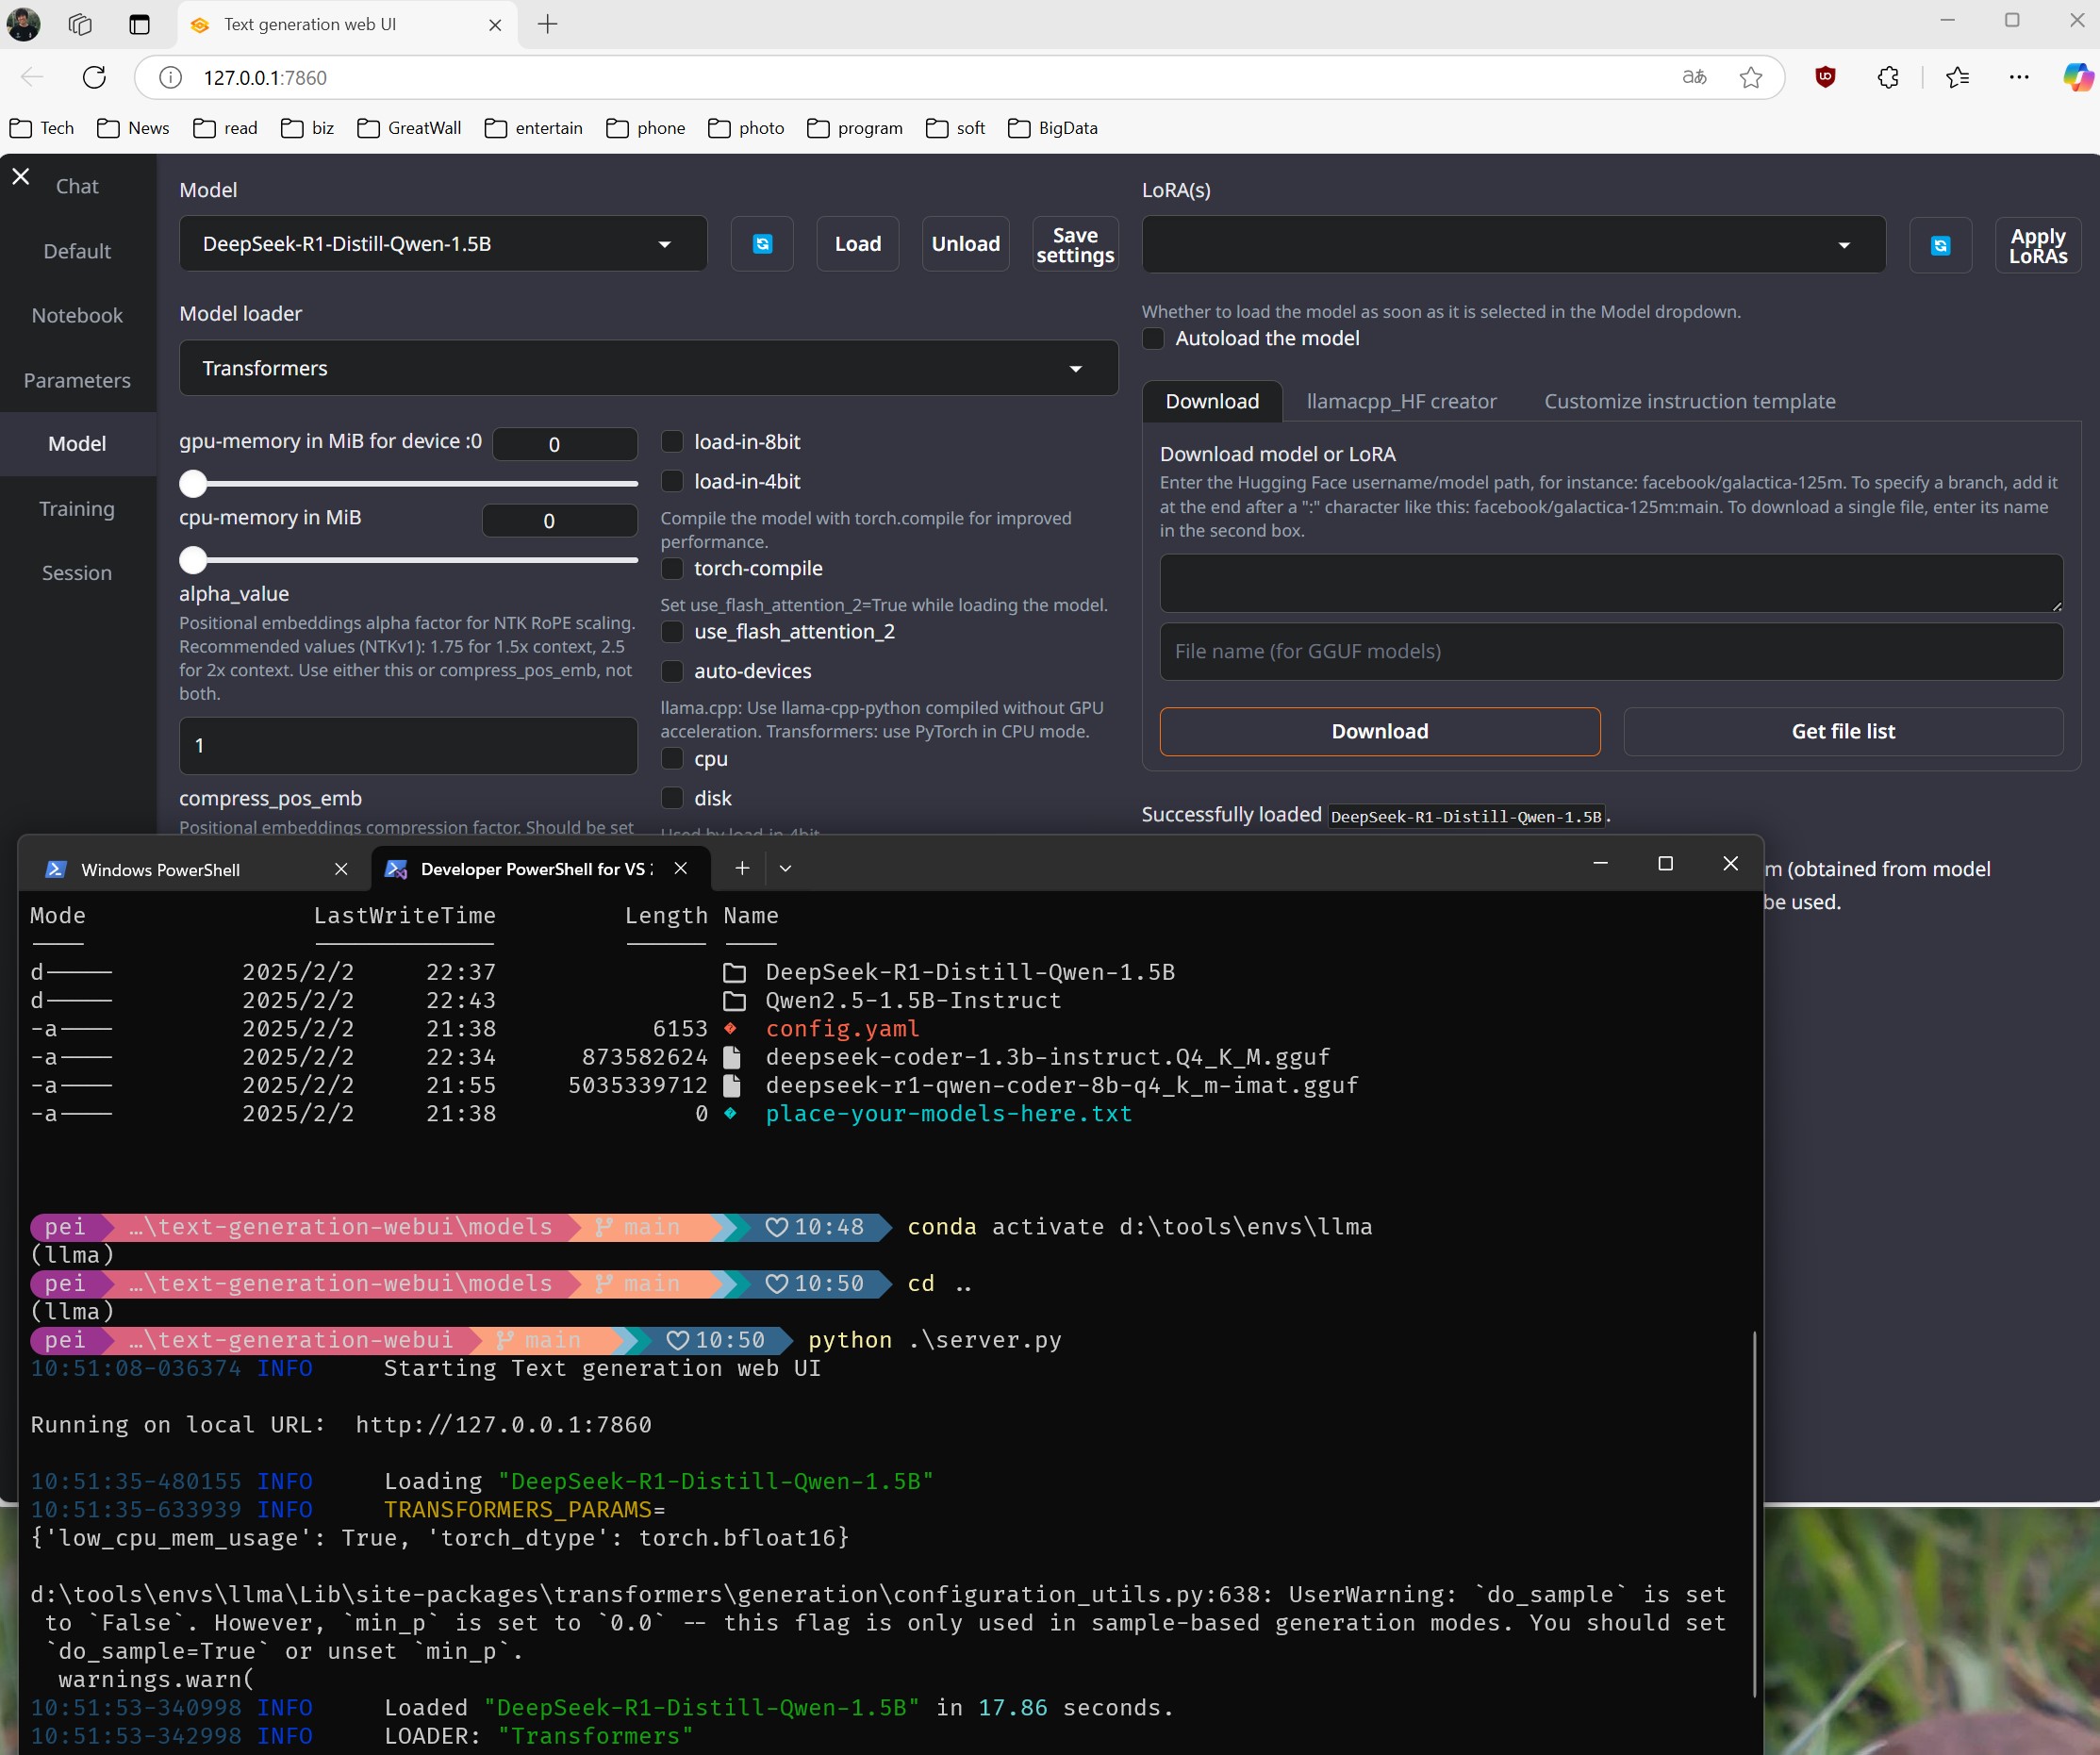Screen dimensions: 2100x1755
Task: Click the terminal vertical scrollbar
Action: click(x=1755, y=1513)
